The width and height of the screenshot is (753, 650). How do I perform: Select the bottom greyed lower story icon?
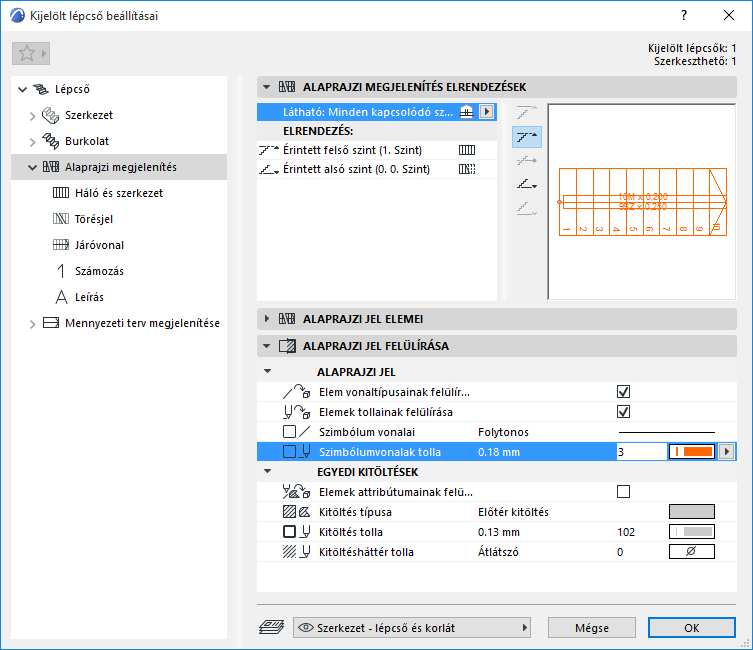pyautogui.click(x=527, y=208)
